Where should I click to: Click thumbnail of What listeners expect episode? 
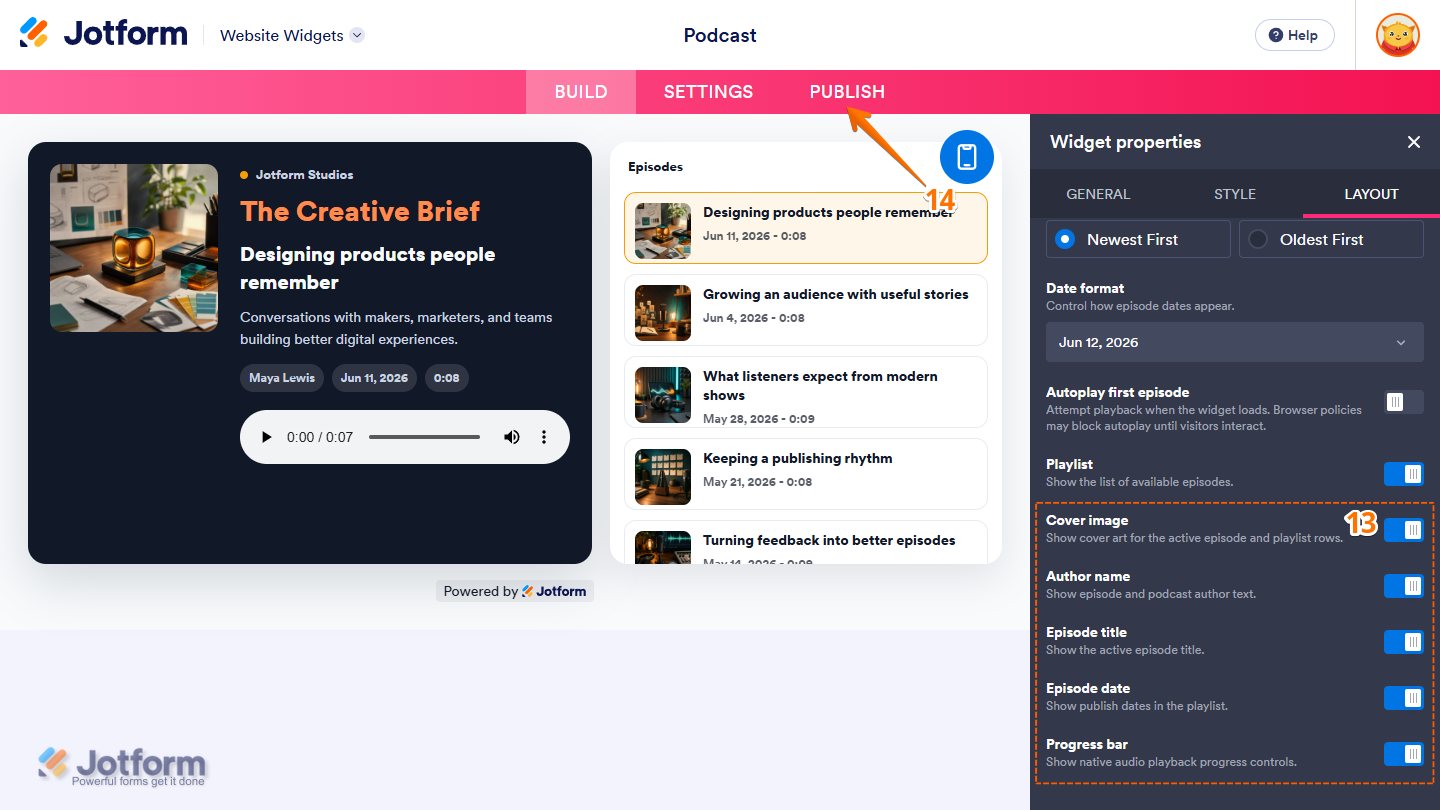coord(663,395)
